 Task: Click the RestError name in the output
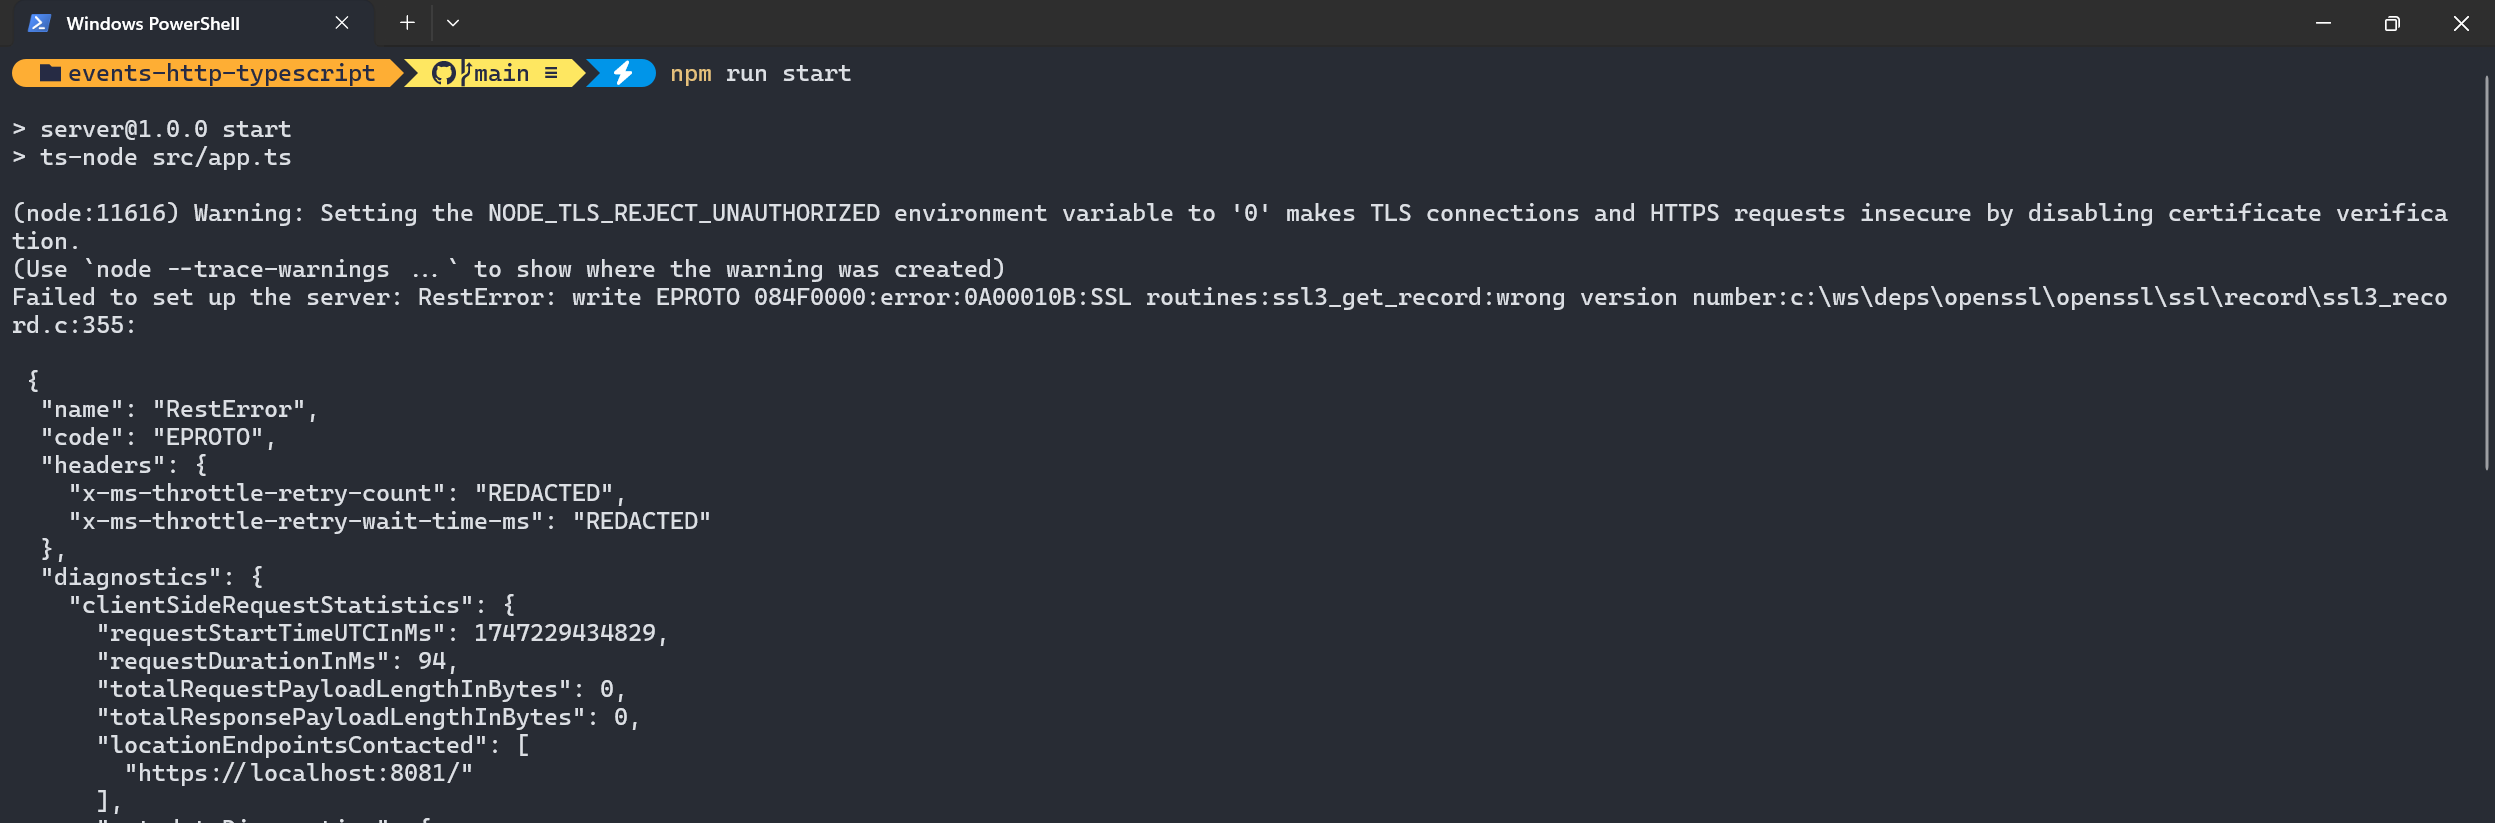231,408
